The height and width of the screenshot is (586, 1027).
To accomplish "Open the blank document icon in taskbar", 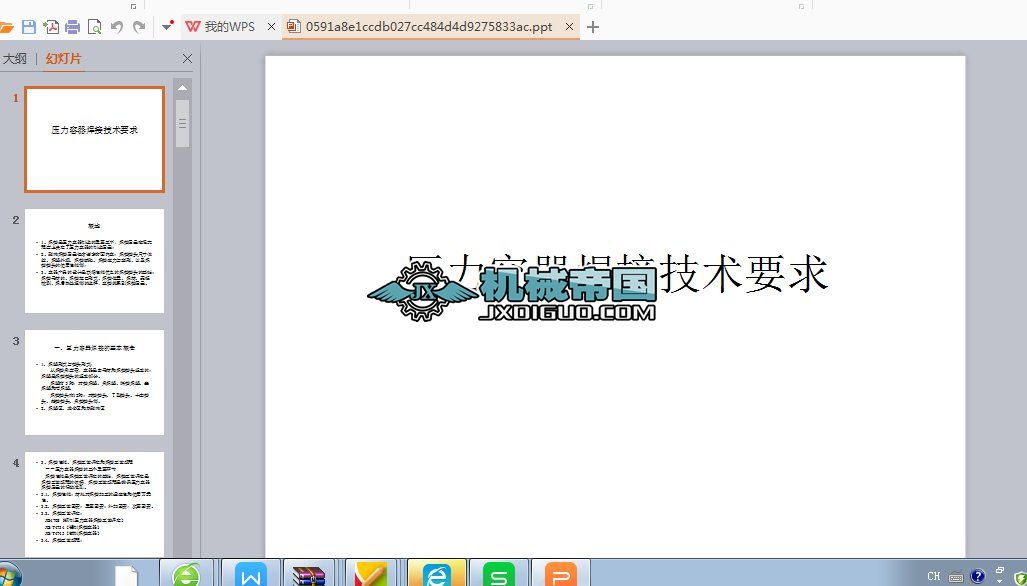I will 126,575.
